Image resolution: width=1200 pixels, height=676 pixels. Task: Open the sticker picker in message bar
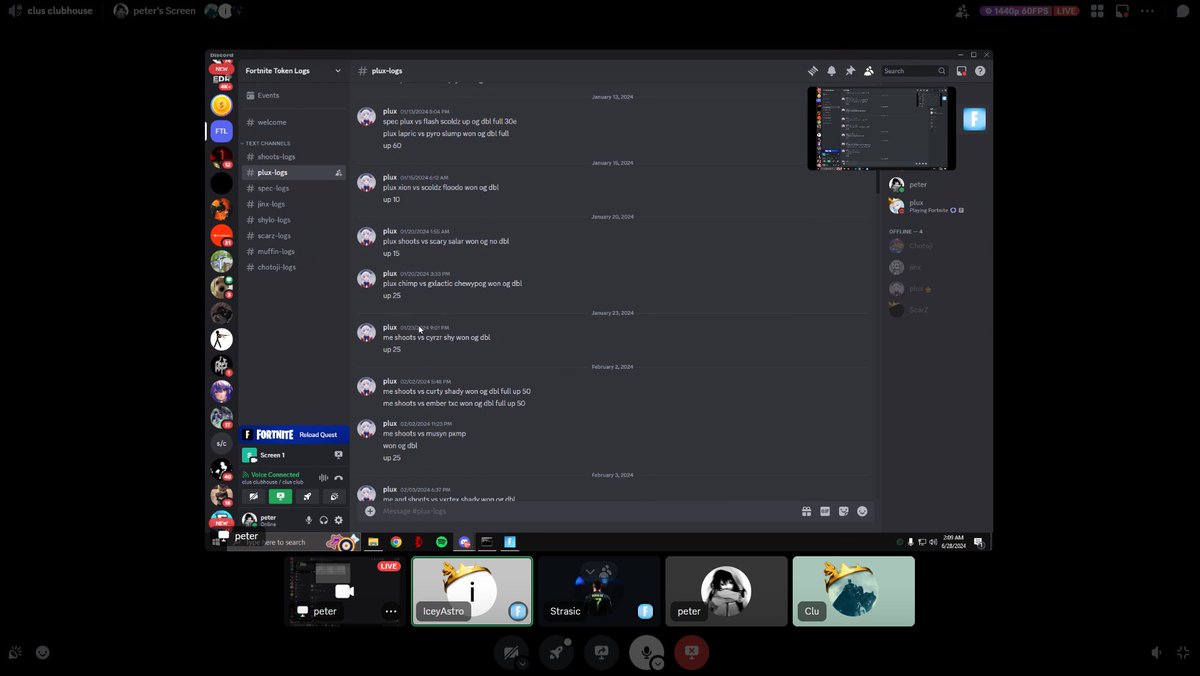click(x=844, y=511)
